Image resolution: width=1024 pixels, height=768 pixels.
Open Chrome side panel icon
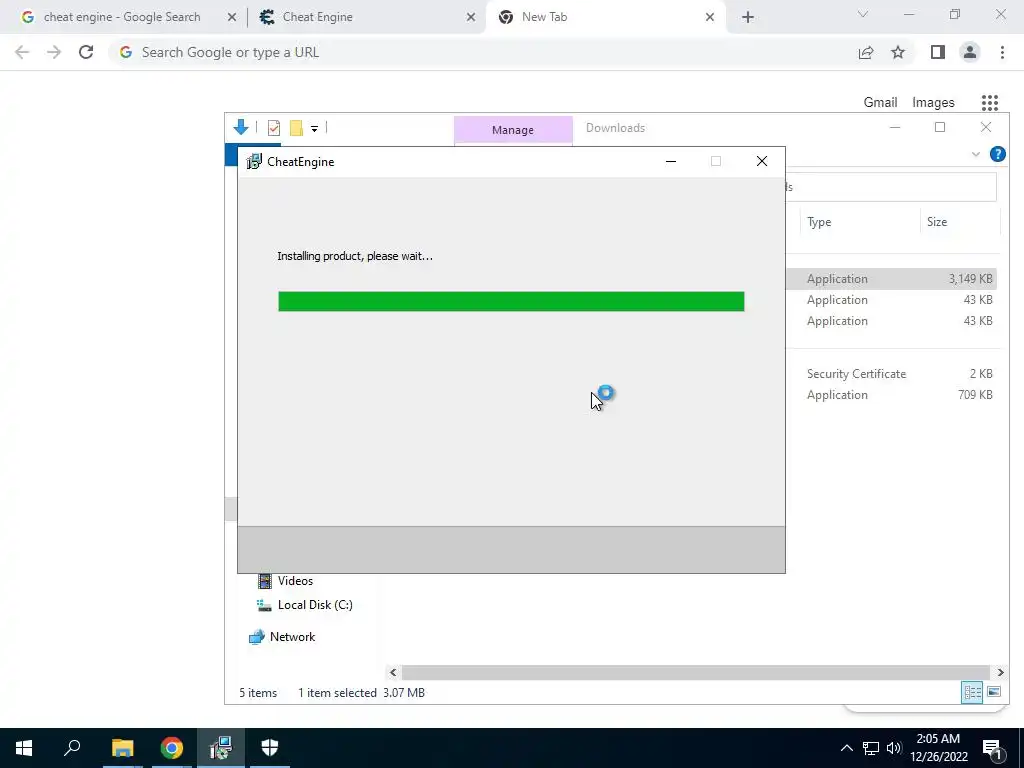pos(938,52)
